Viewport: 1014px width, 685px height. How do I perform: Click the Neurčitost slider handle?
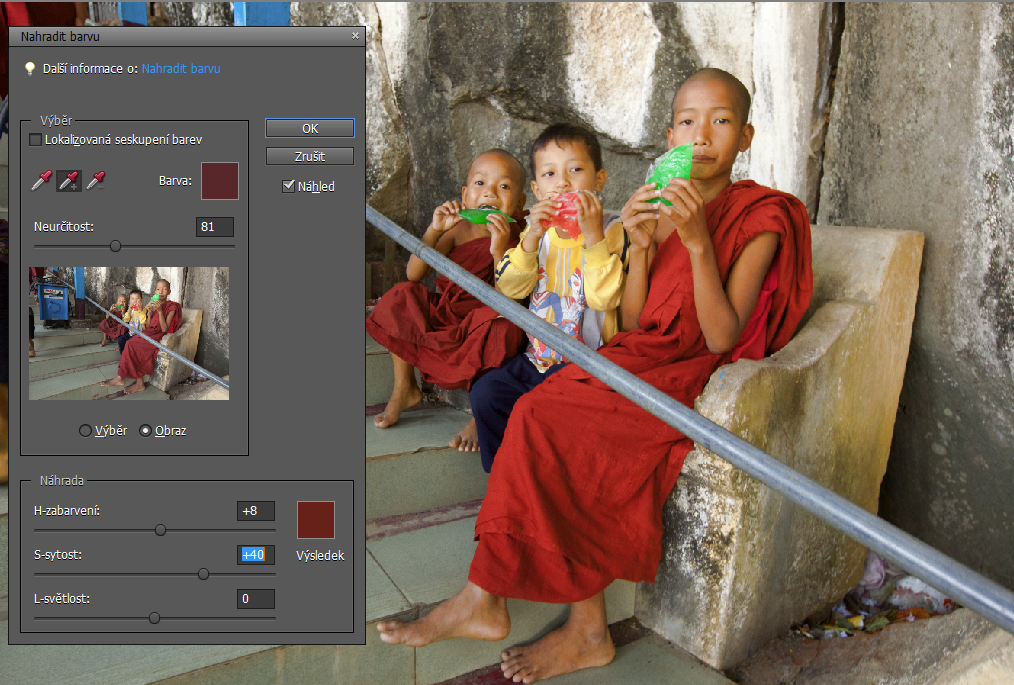click(x=115, y=245)
